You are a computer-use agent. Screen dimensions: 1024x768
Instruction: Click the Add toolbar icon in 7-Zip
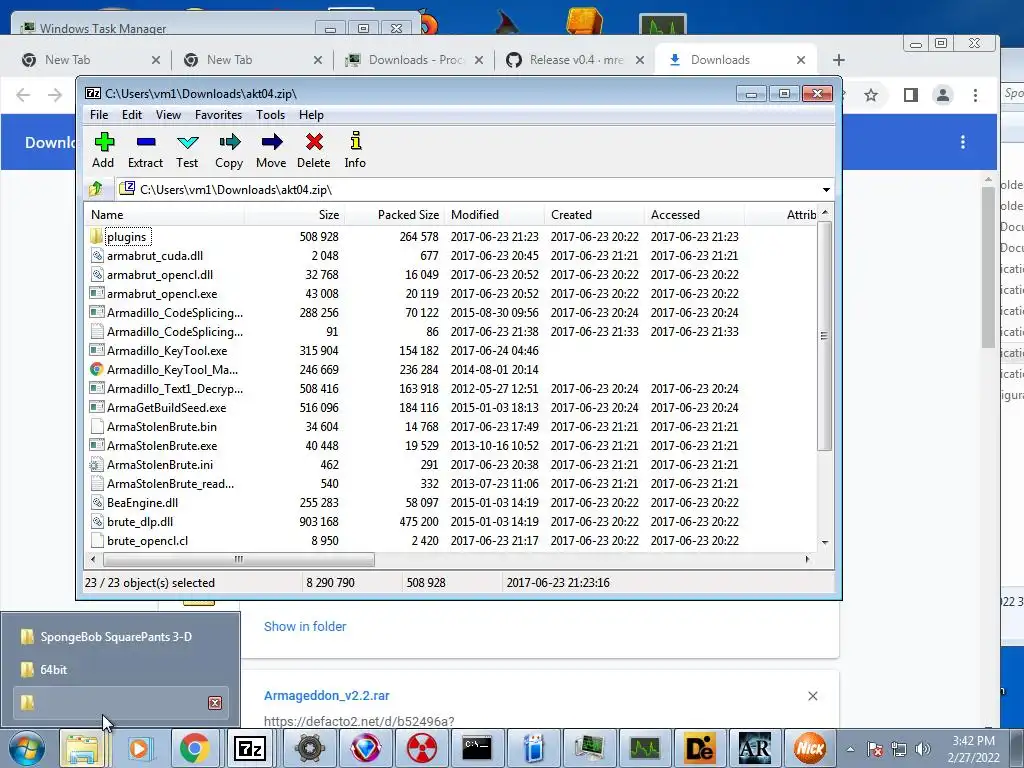point(103,150)
